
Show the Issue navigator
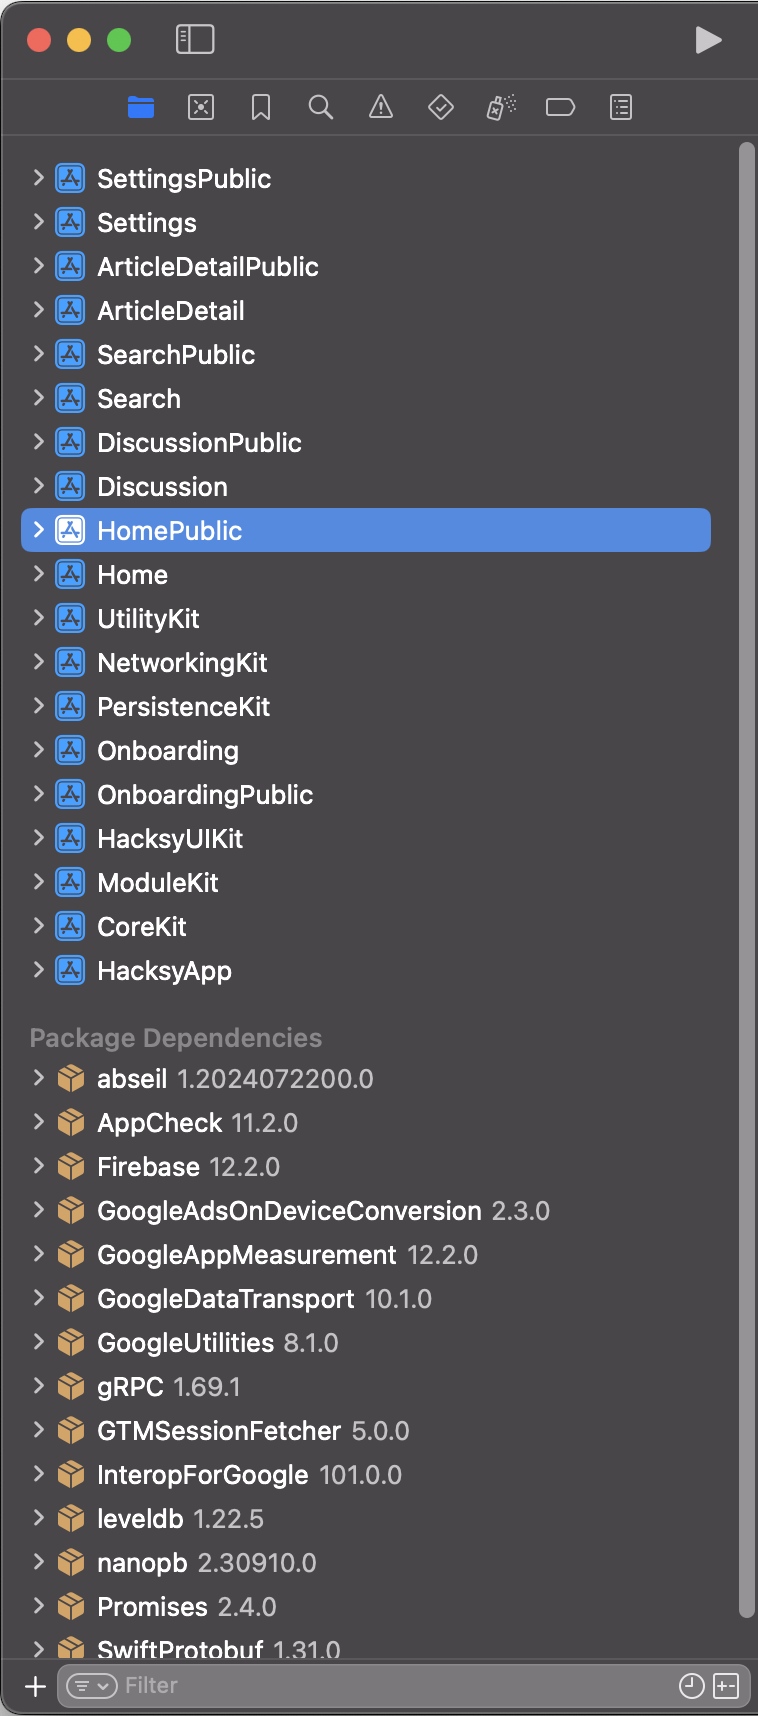381,107
